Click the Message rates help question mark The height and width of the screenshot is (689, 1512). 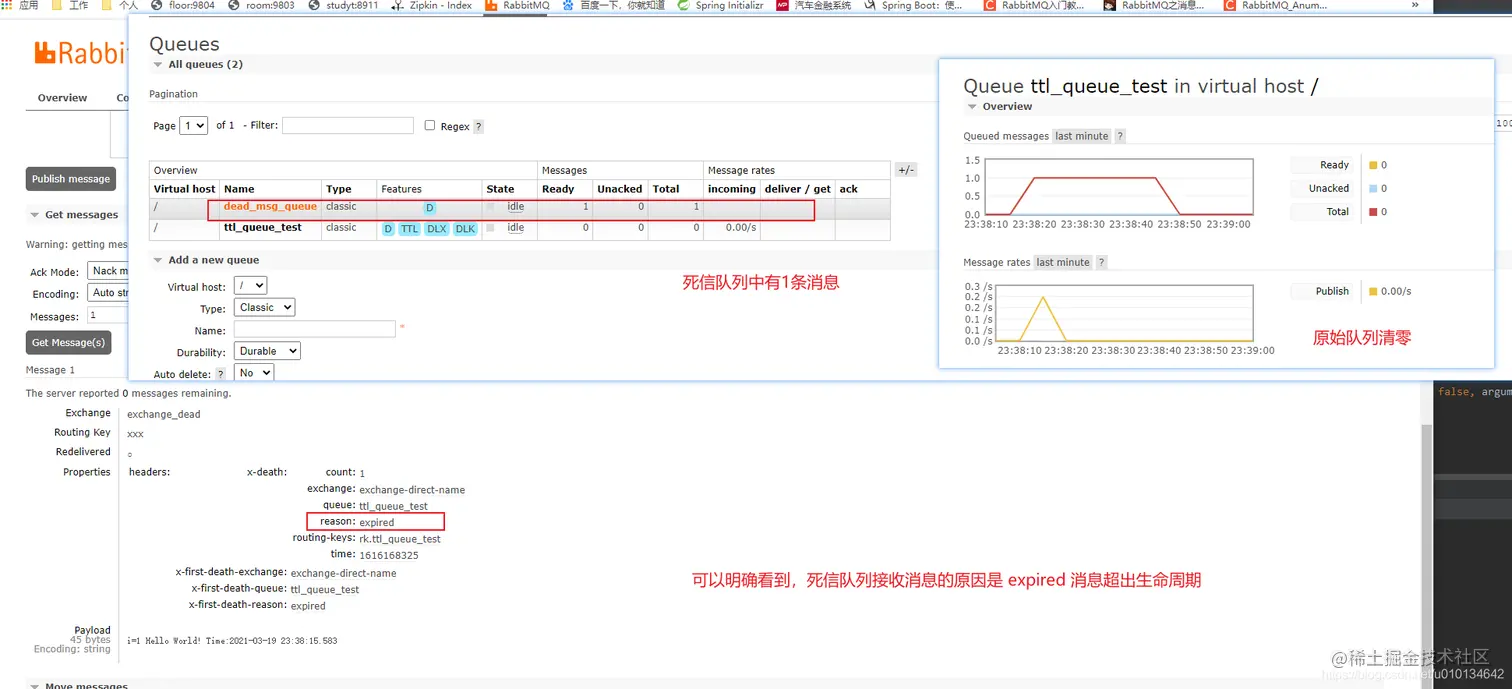pyautogui.click(x=1101, y=262)
